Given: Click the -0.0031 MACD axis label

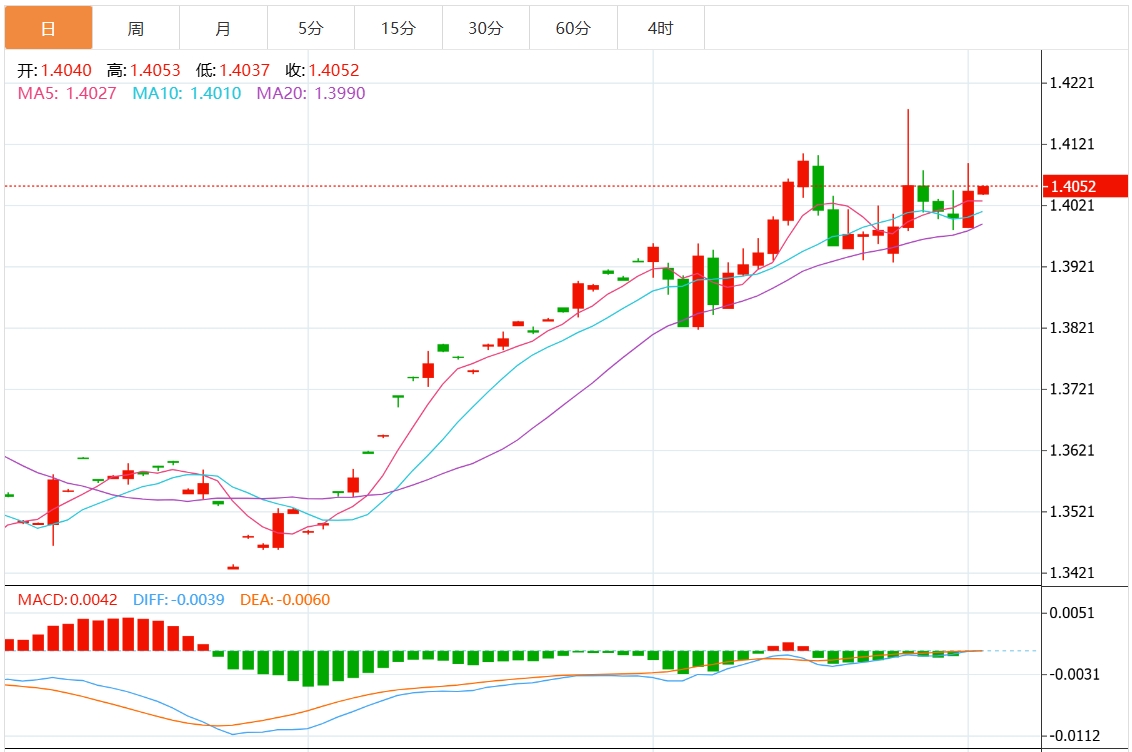Looking at the screenshot, I should point(1074,674).
